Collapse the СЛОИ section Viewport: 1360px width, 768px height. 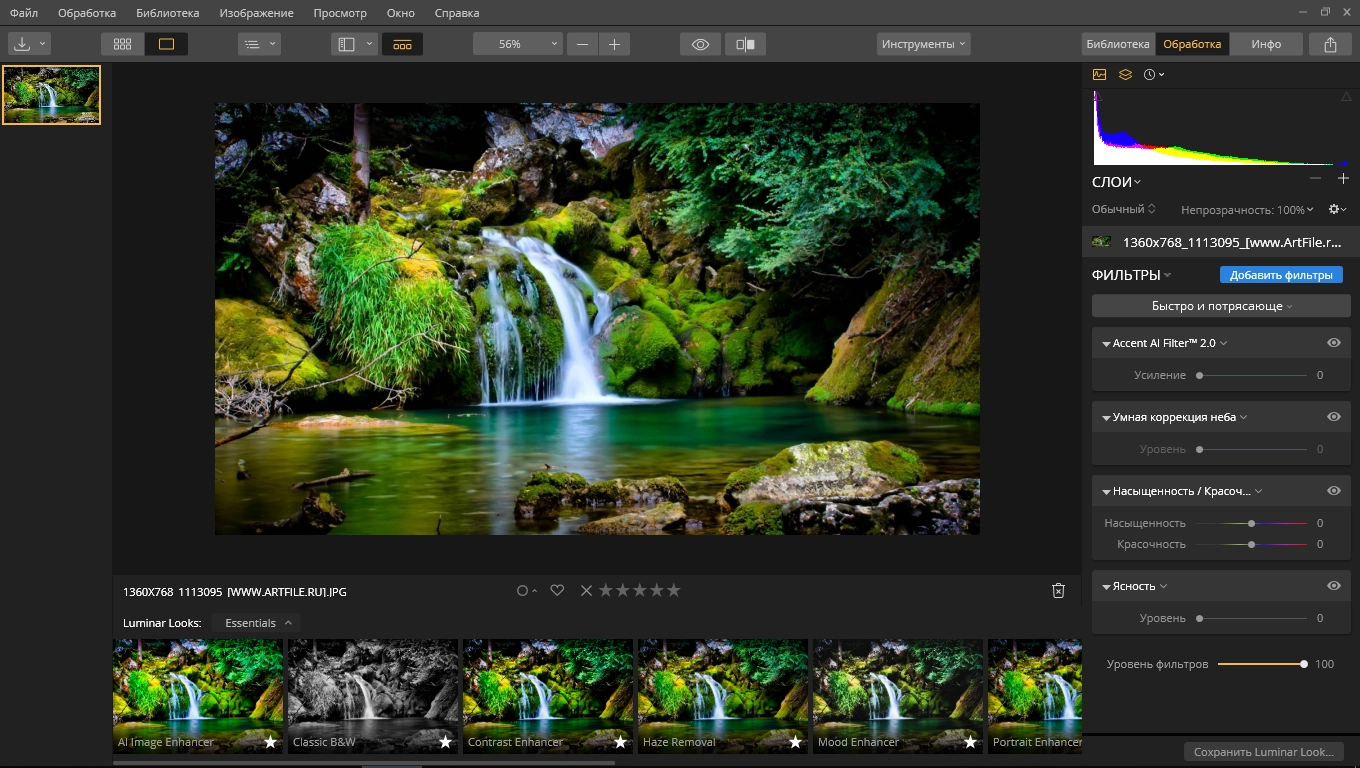tap(1117, 182)
